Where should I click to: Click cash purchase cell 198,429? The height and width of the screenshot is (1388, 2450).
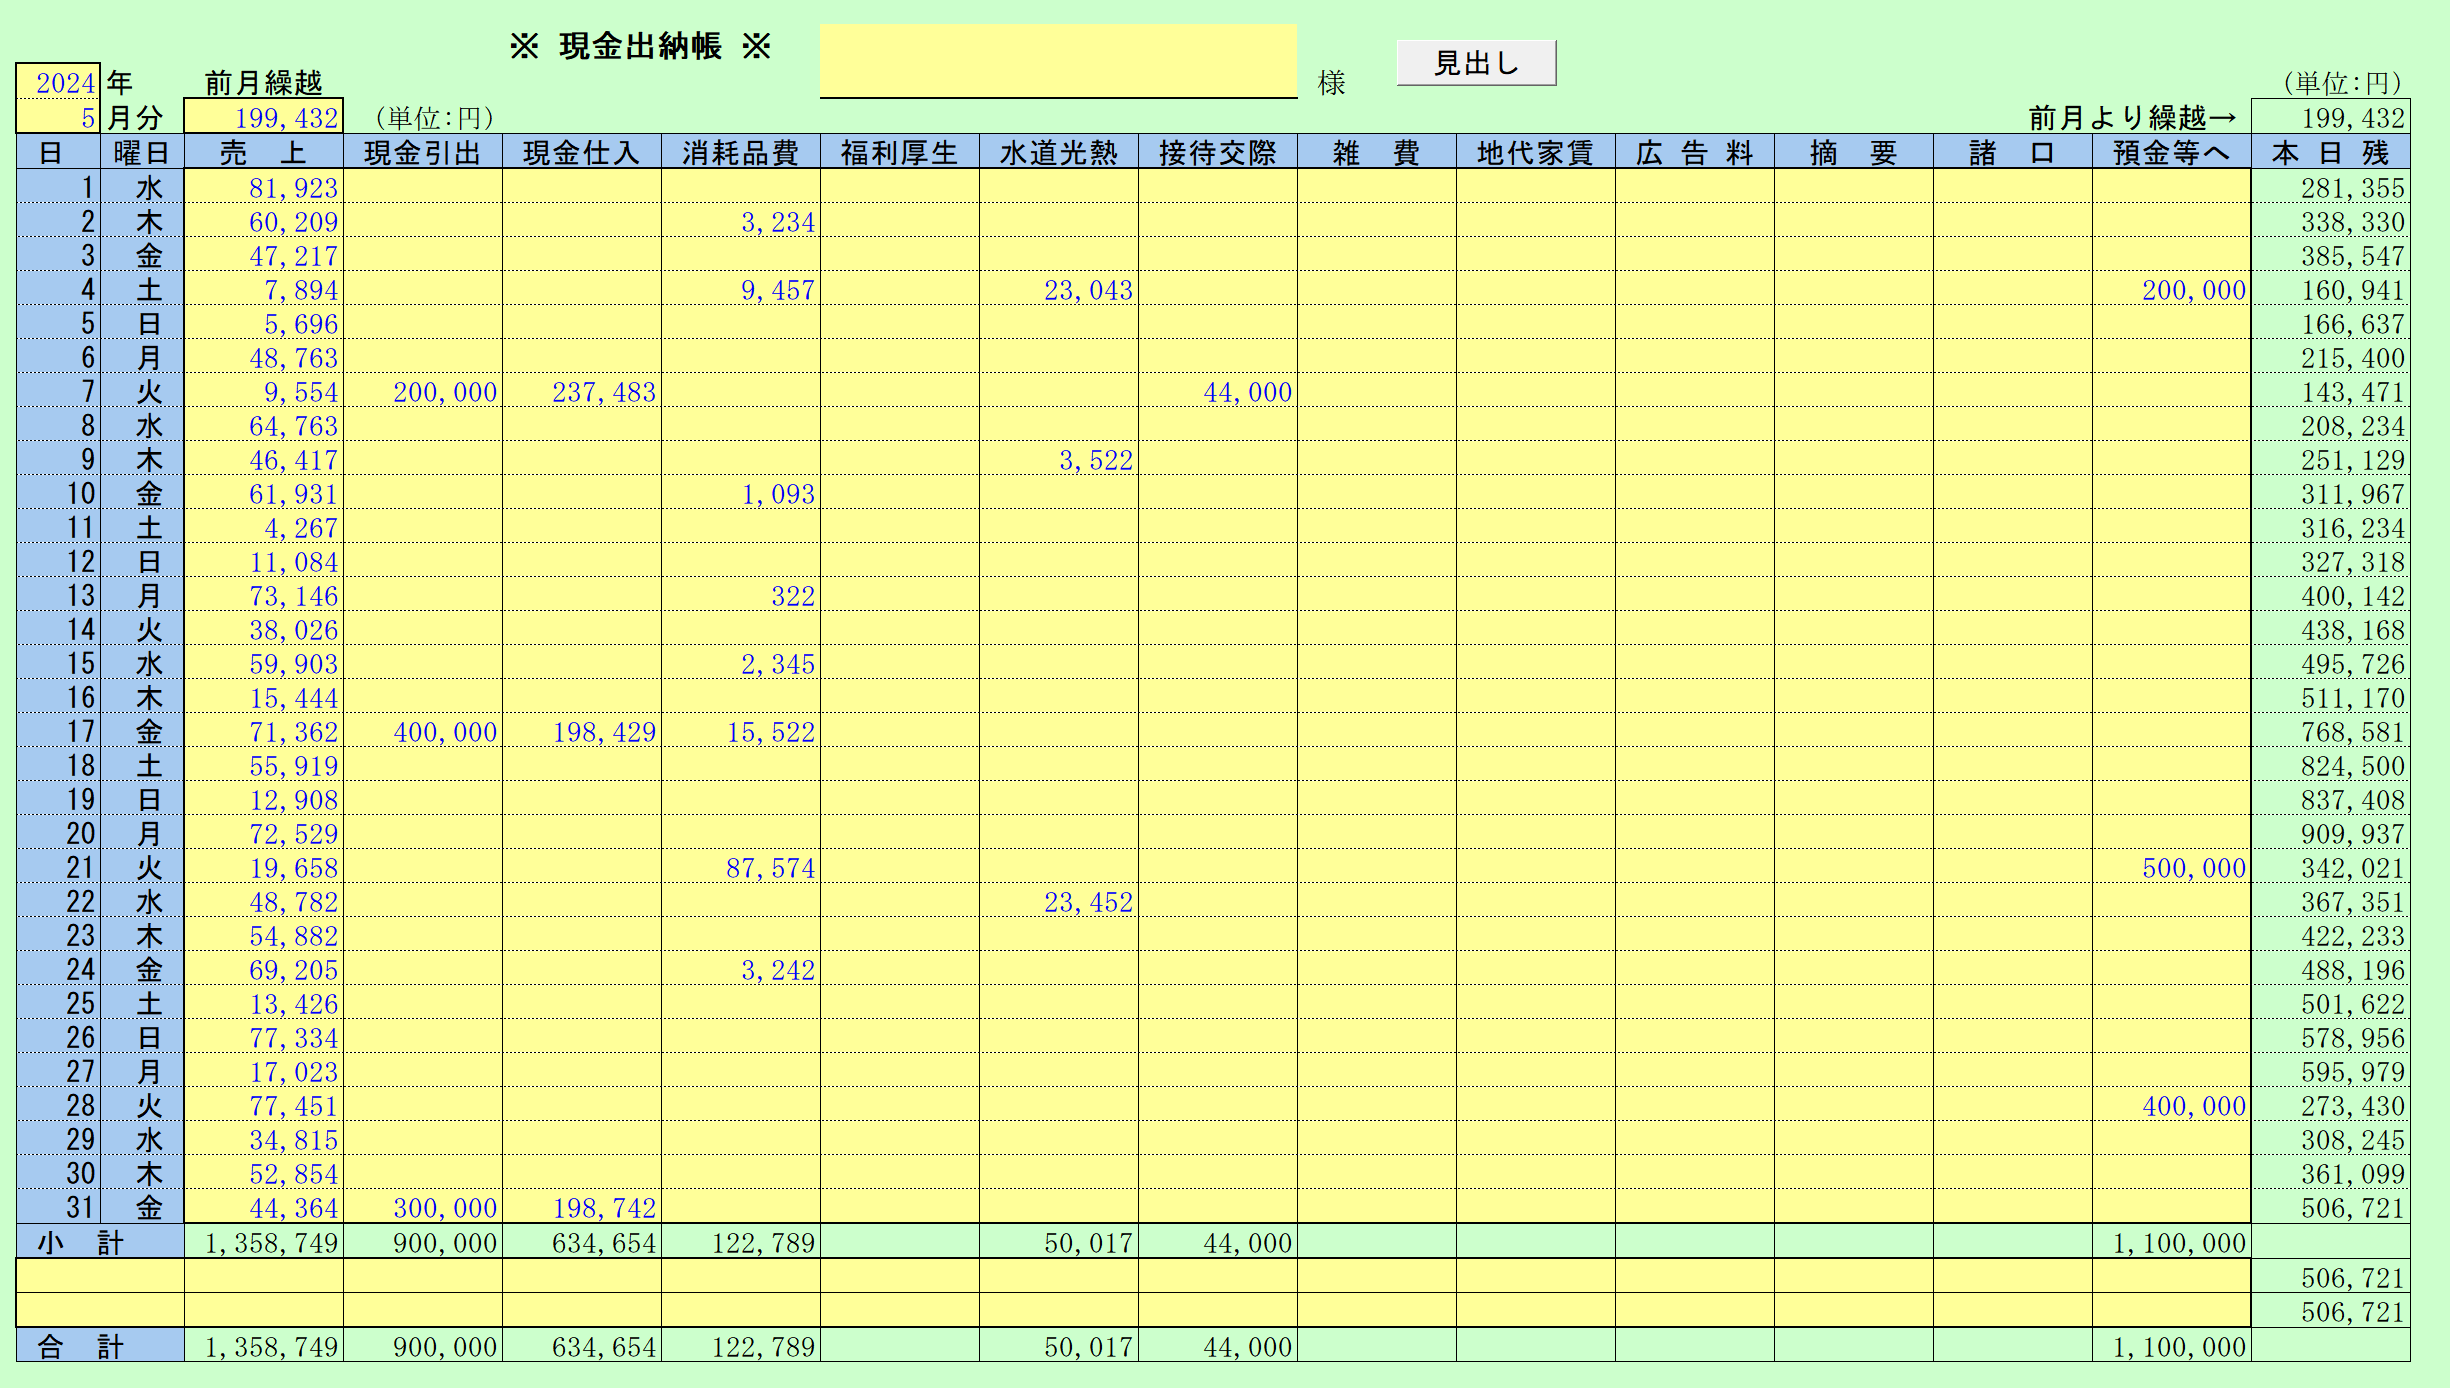(x=582, y=731)
